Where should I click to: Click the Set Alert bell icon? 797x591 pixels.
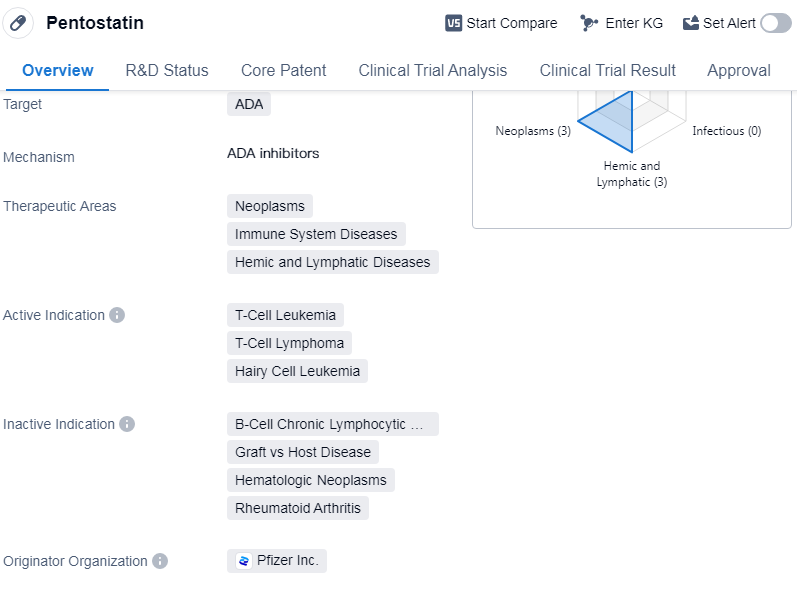(x=691, y=23)
